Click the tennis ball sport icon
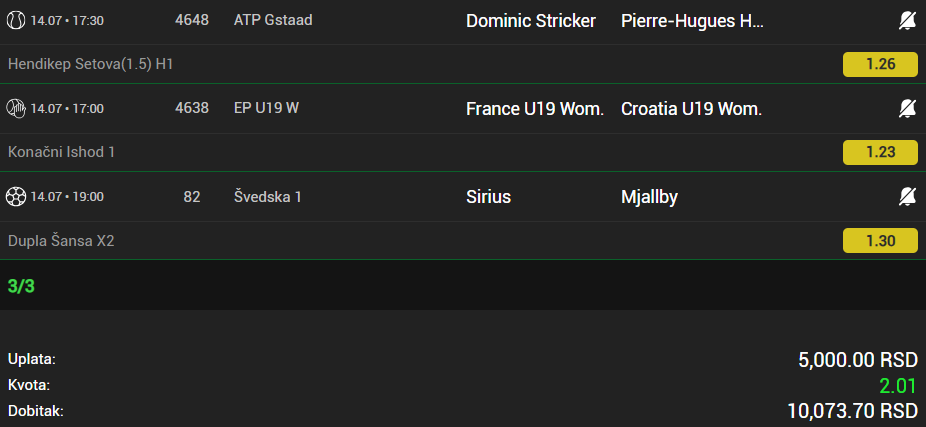The image size is (926, 427). click(16, 21)
